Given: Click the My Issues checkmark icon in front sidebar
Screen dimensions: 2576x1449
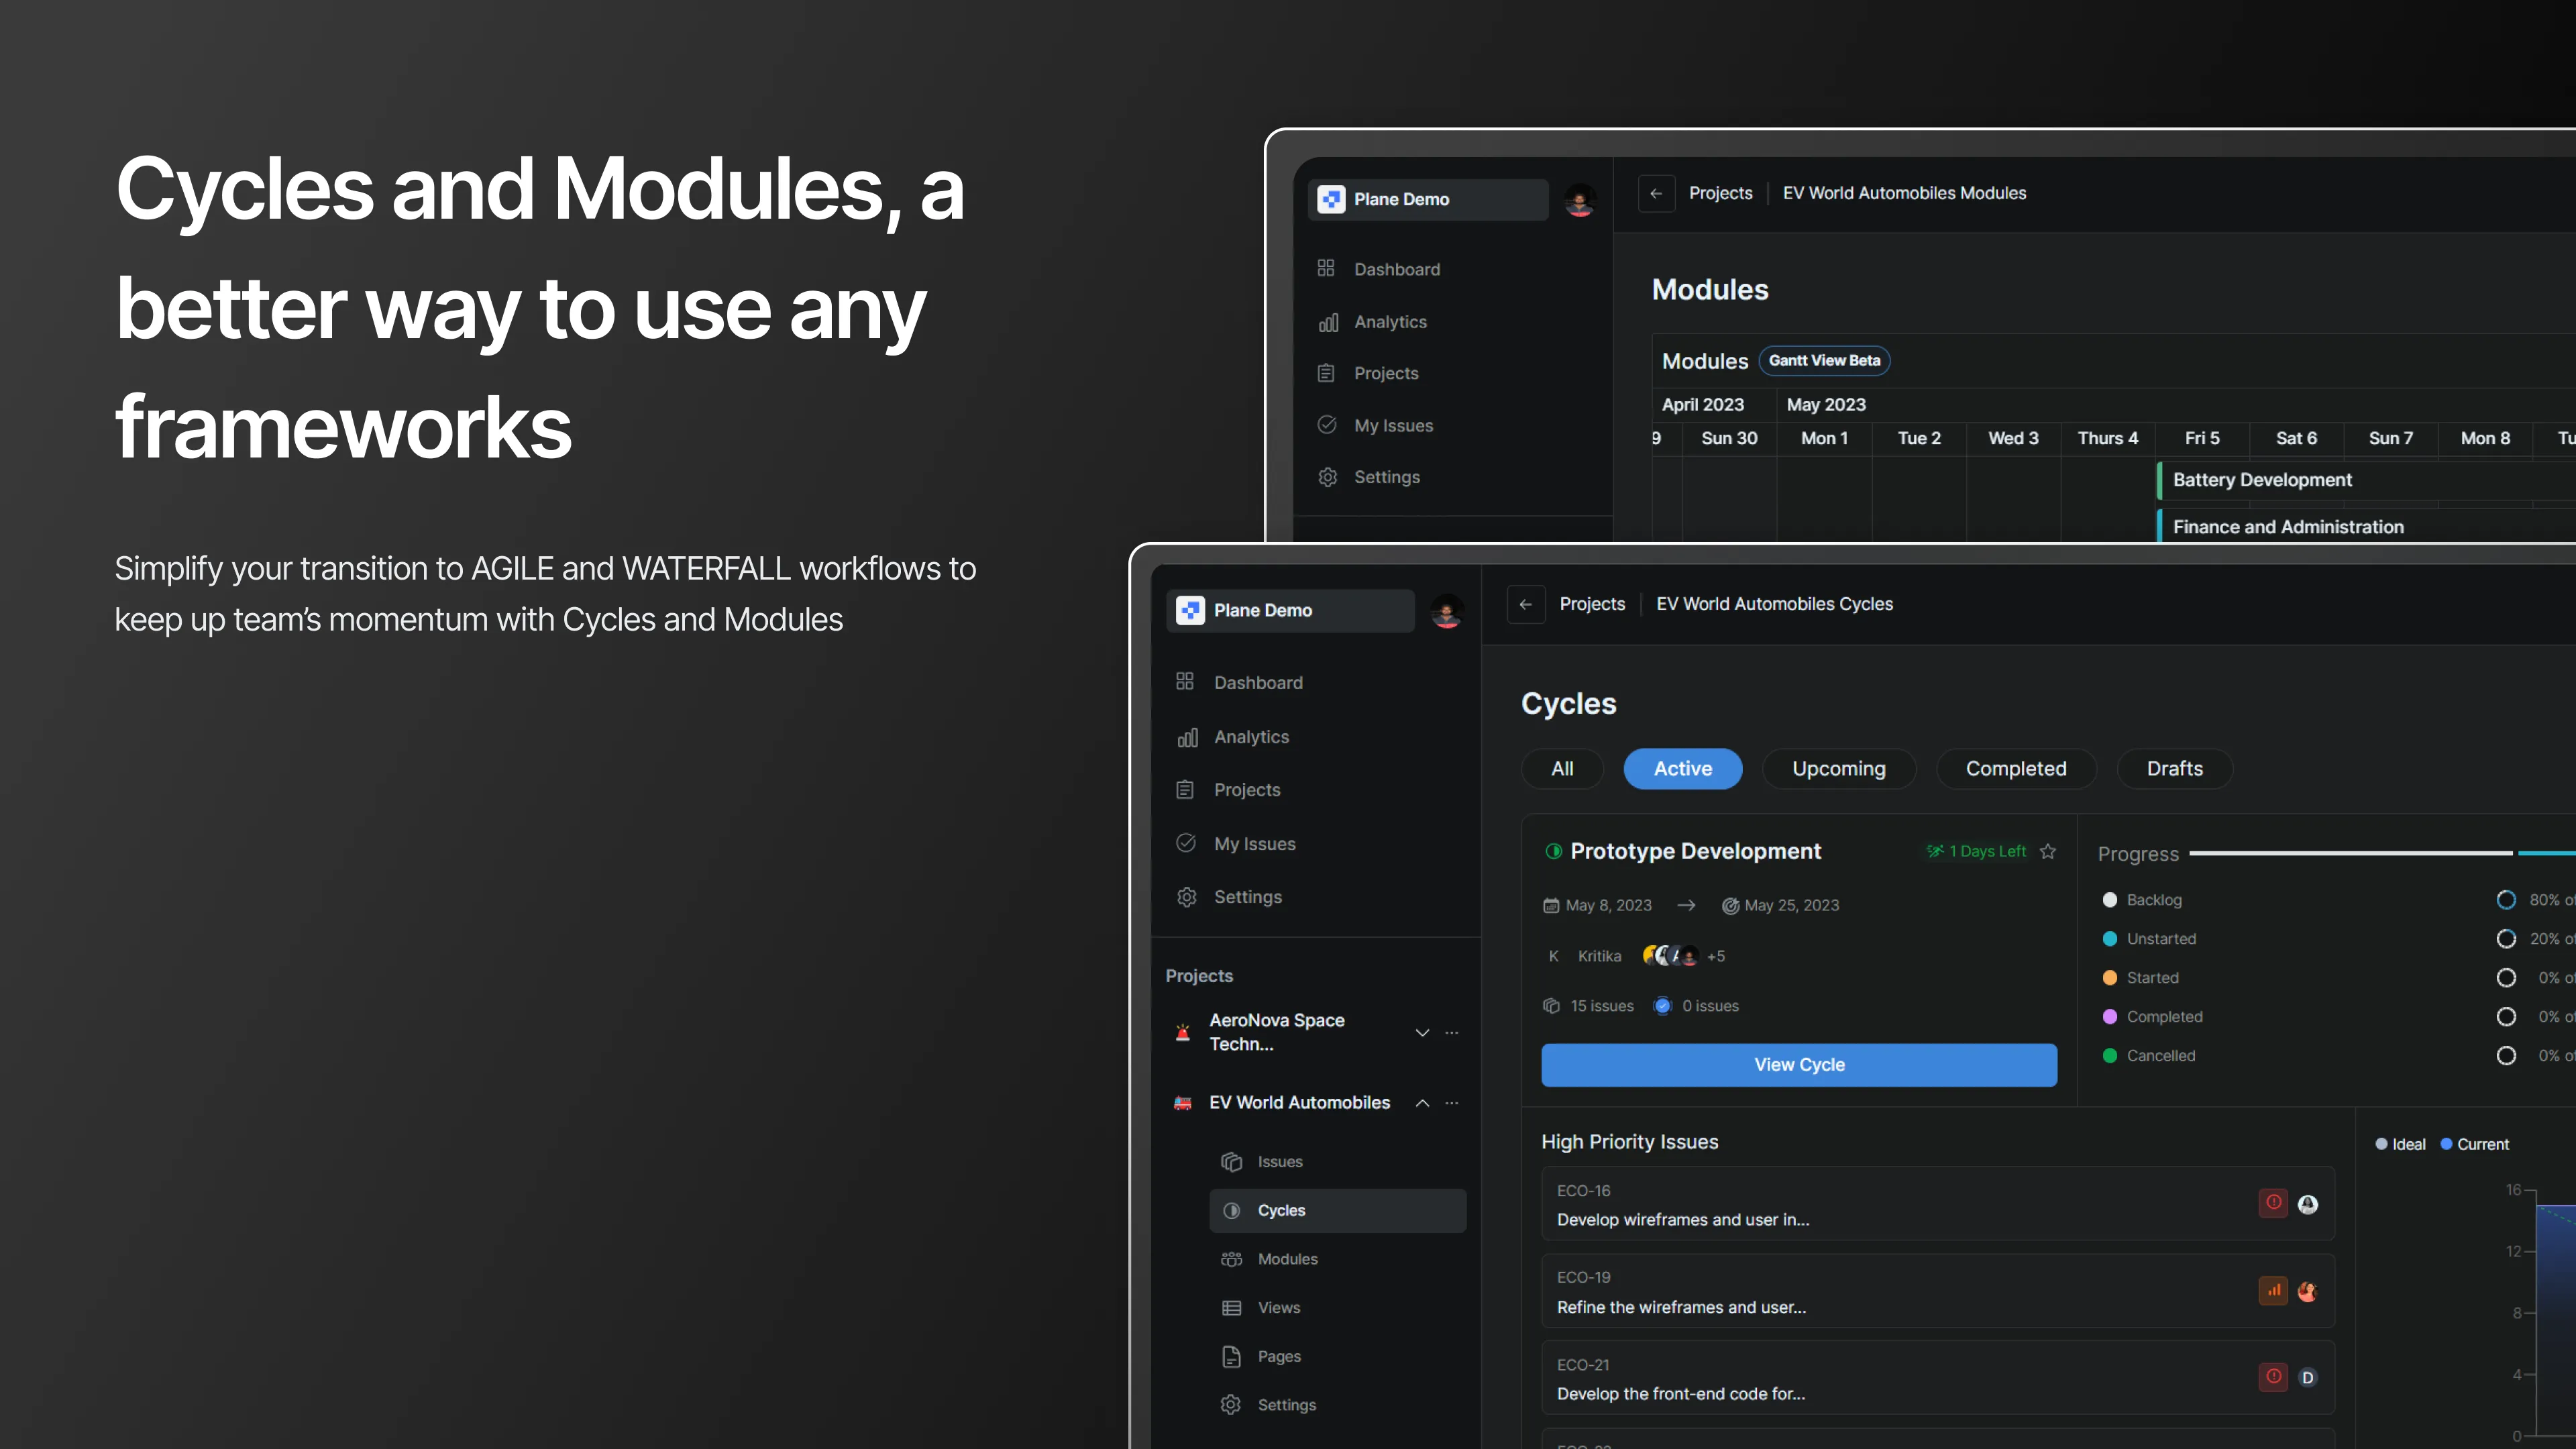Looking at the screenshot, I should tap(1186, 843).
